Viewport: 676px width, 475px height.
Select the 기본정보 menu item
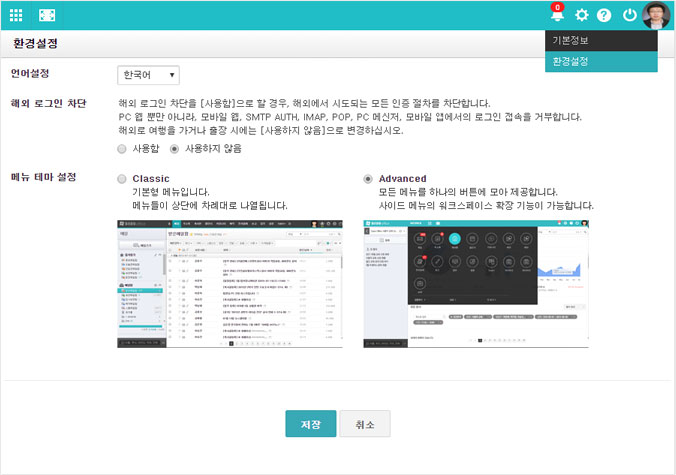click(x=601, y=41)
